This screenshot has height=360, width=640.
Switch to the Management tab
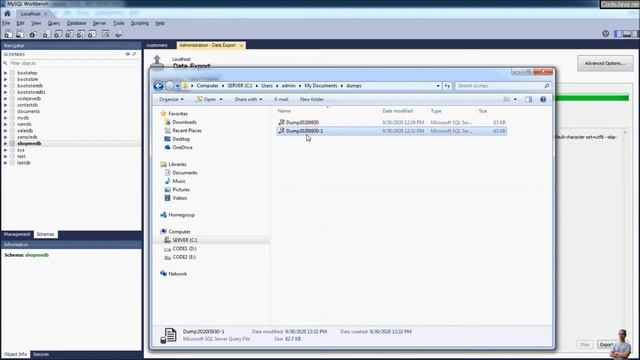(17, 234)
